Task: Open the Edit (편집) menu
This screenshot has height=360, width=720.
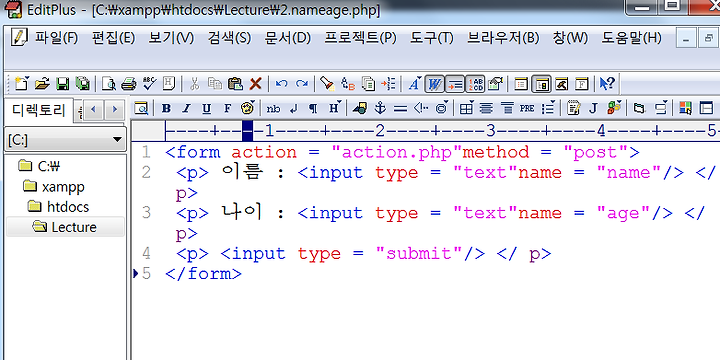Action: (x=113, y=38)
